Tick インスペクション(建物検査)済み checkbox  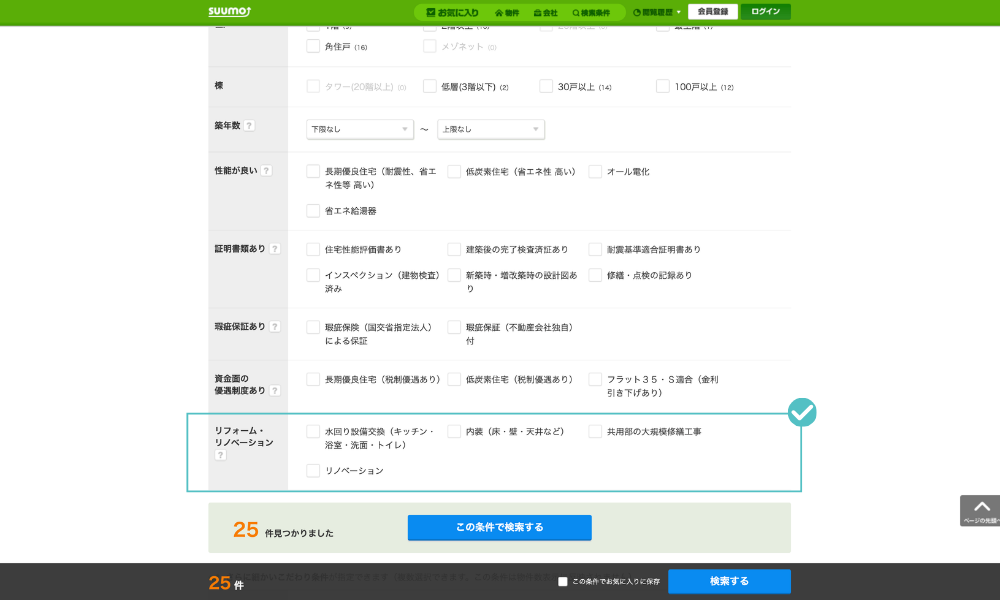(313, 275)
